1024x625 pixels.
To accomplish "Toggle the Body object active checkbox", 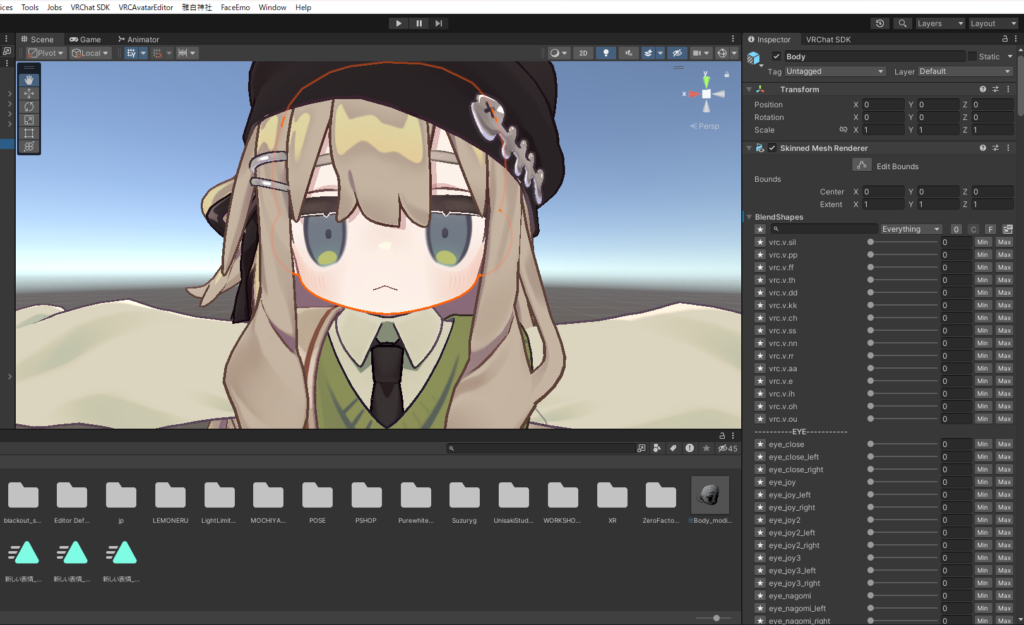I will click(x=776, y=57).
